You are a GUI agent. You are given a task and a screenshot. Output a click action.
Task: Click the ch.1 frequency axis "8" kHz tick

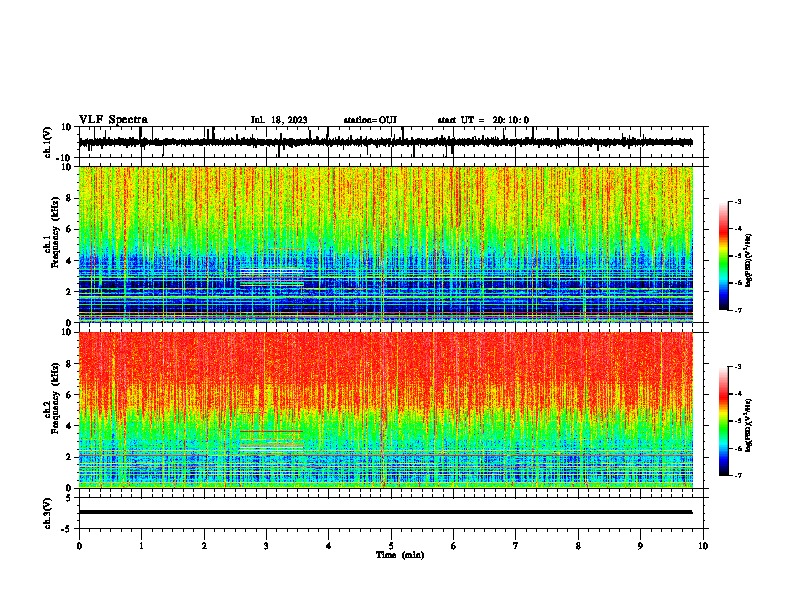point(69,198)
